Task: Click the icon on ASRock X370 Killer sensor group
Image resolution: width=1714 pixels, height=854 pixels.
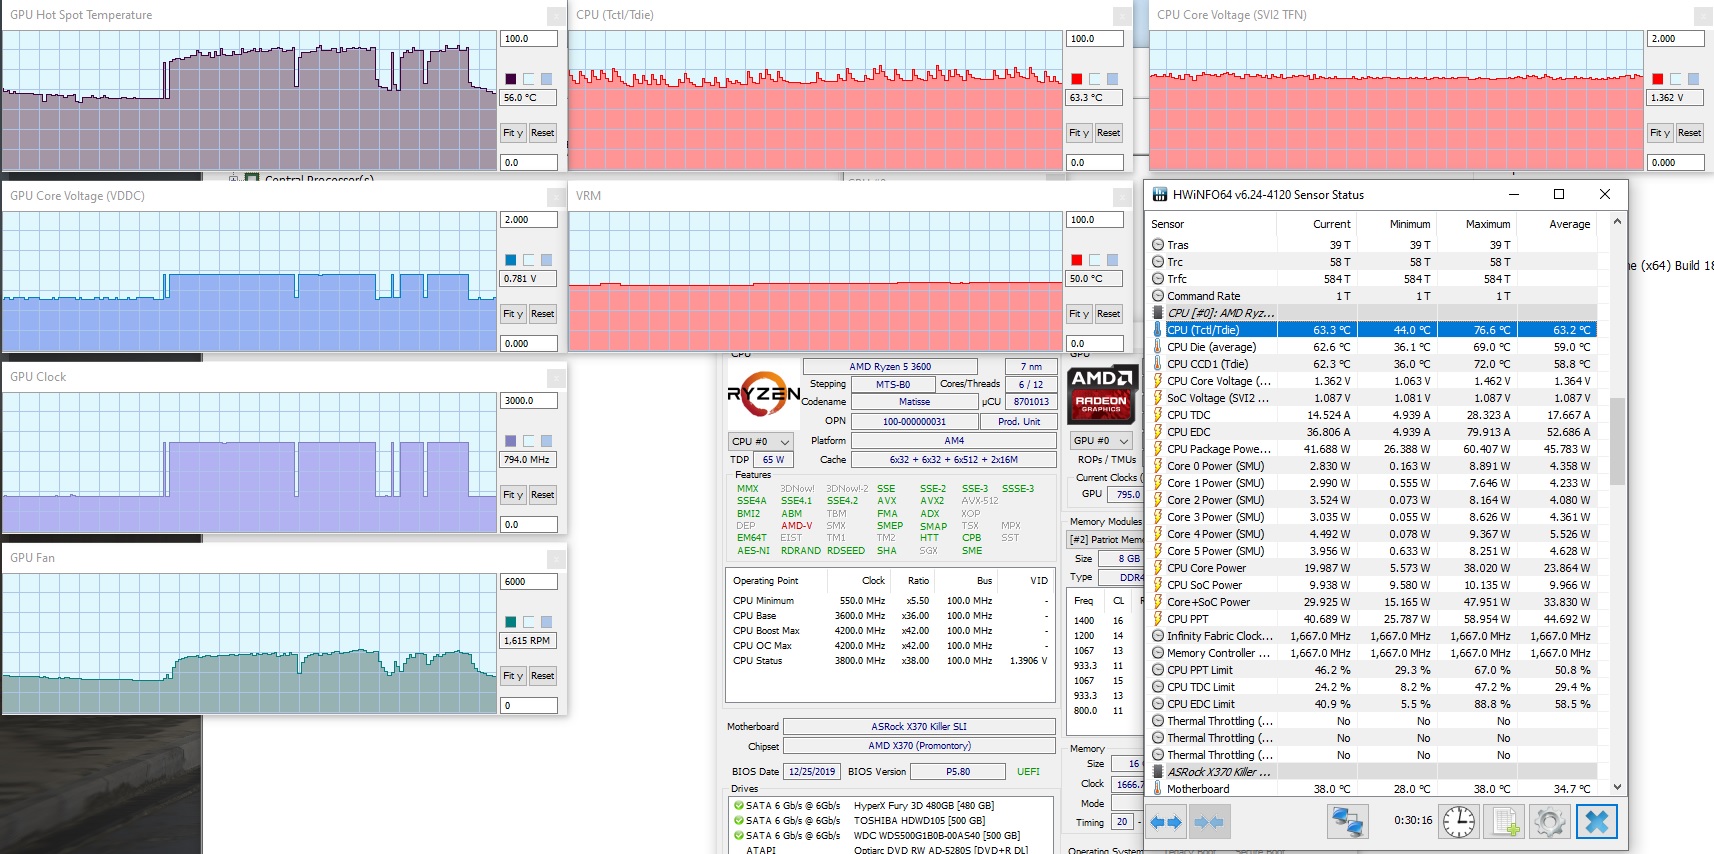Action: pos(1158,772)
